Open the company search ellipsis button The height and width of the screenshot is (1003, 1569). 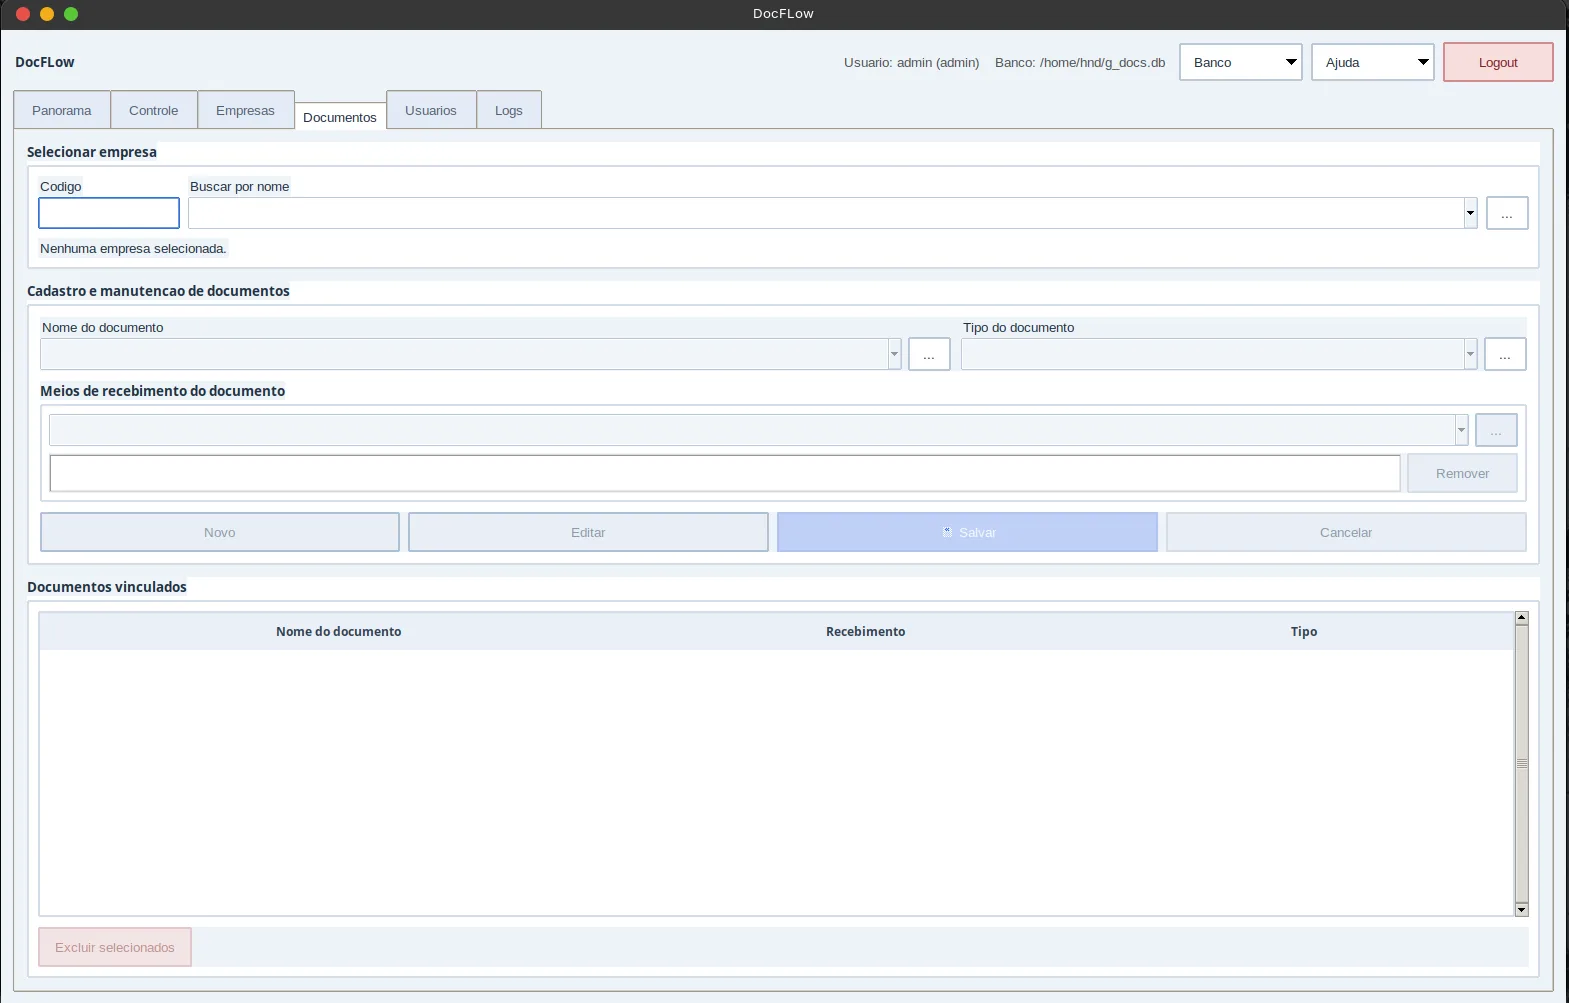point(1507,213)
